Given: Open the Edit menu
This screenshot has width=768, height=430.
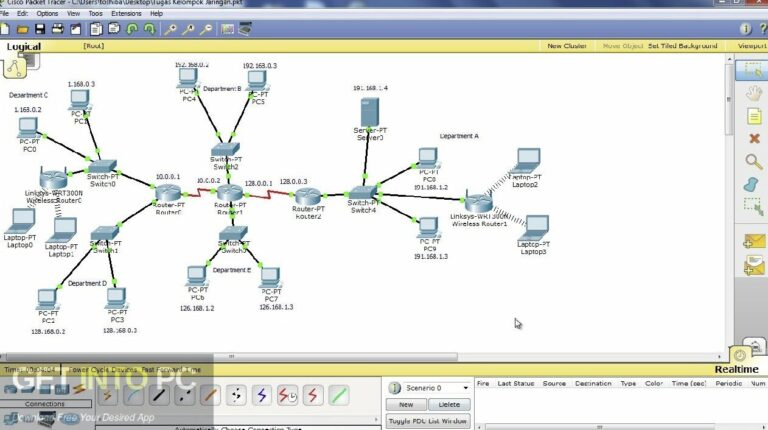Looking at the screenshot, I should [23, 14].
